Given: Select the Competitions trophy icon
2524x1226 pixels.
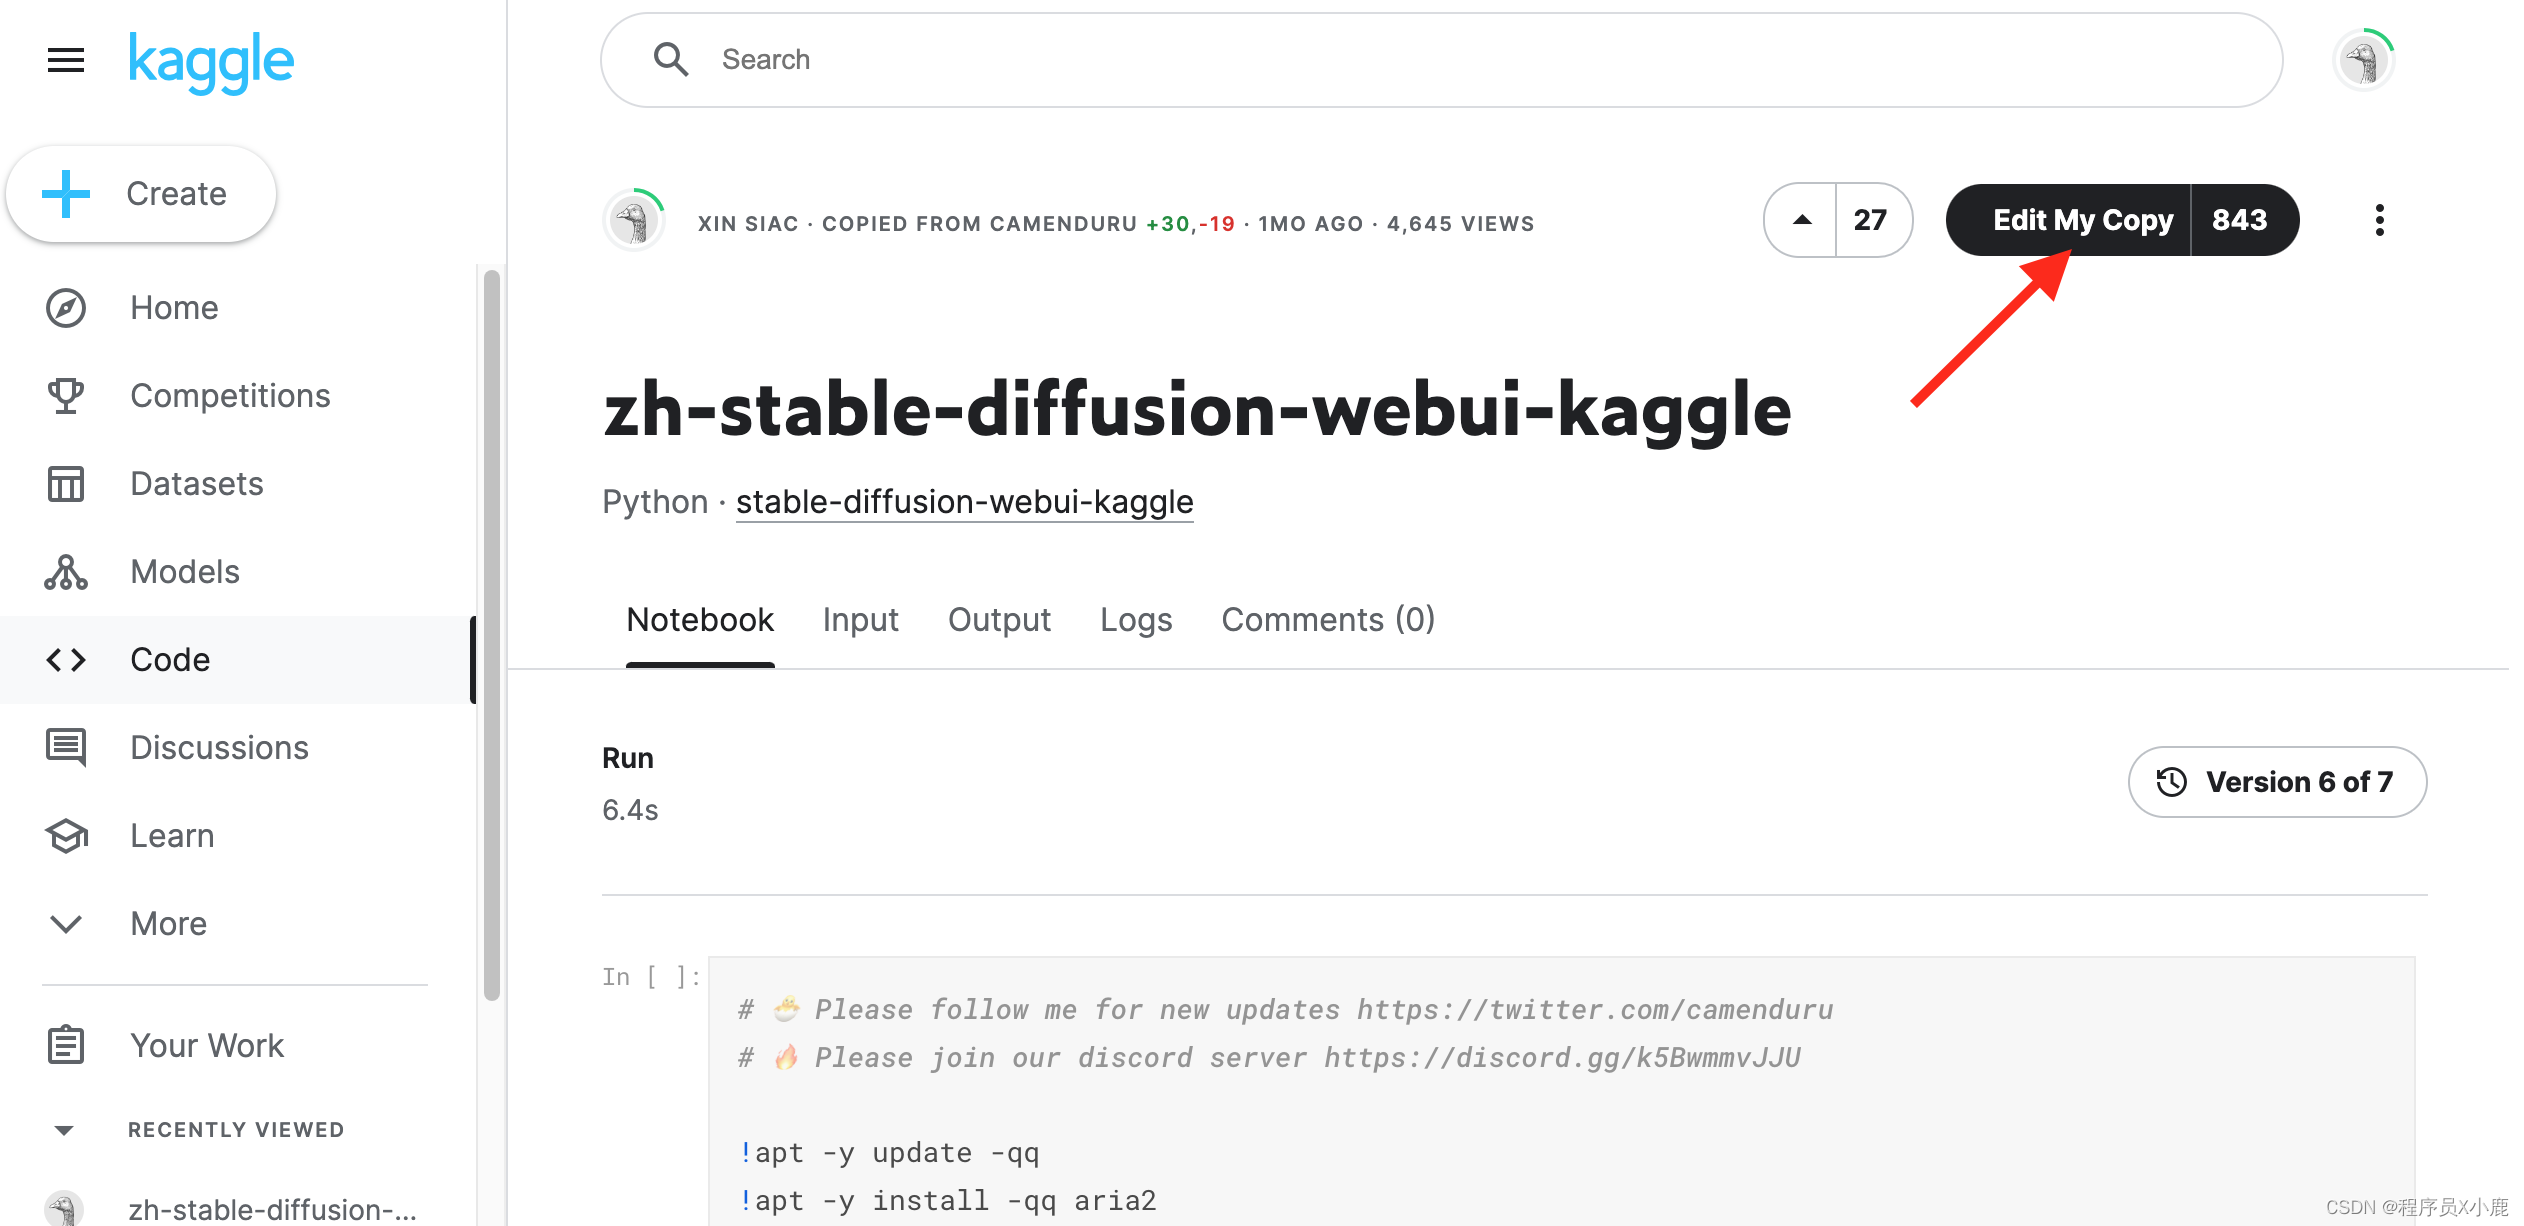Looking at the screenshot, I should 65,395.
